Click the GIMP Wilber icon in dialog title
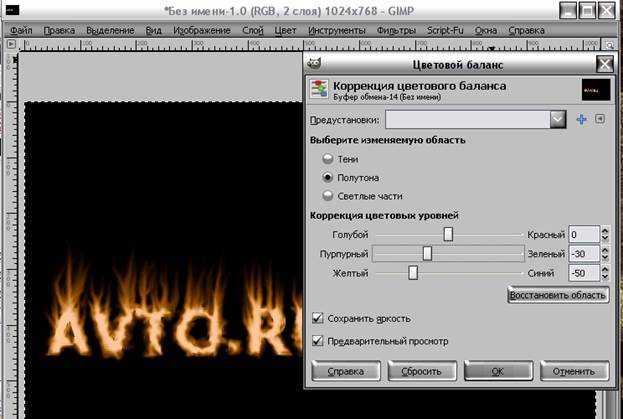Screen dimensions: 623x419 [314, 63]
